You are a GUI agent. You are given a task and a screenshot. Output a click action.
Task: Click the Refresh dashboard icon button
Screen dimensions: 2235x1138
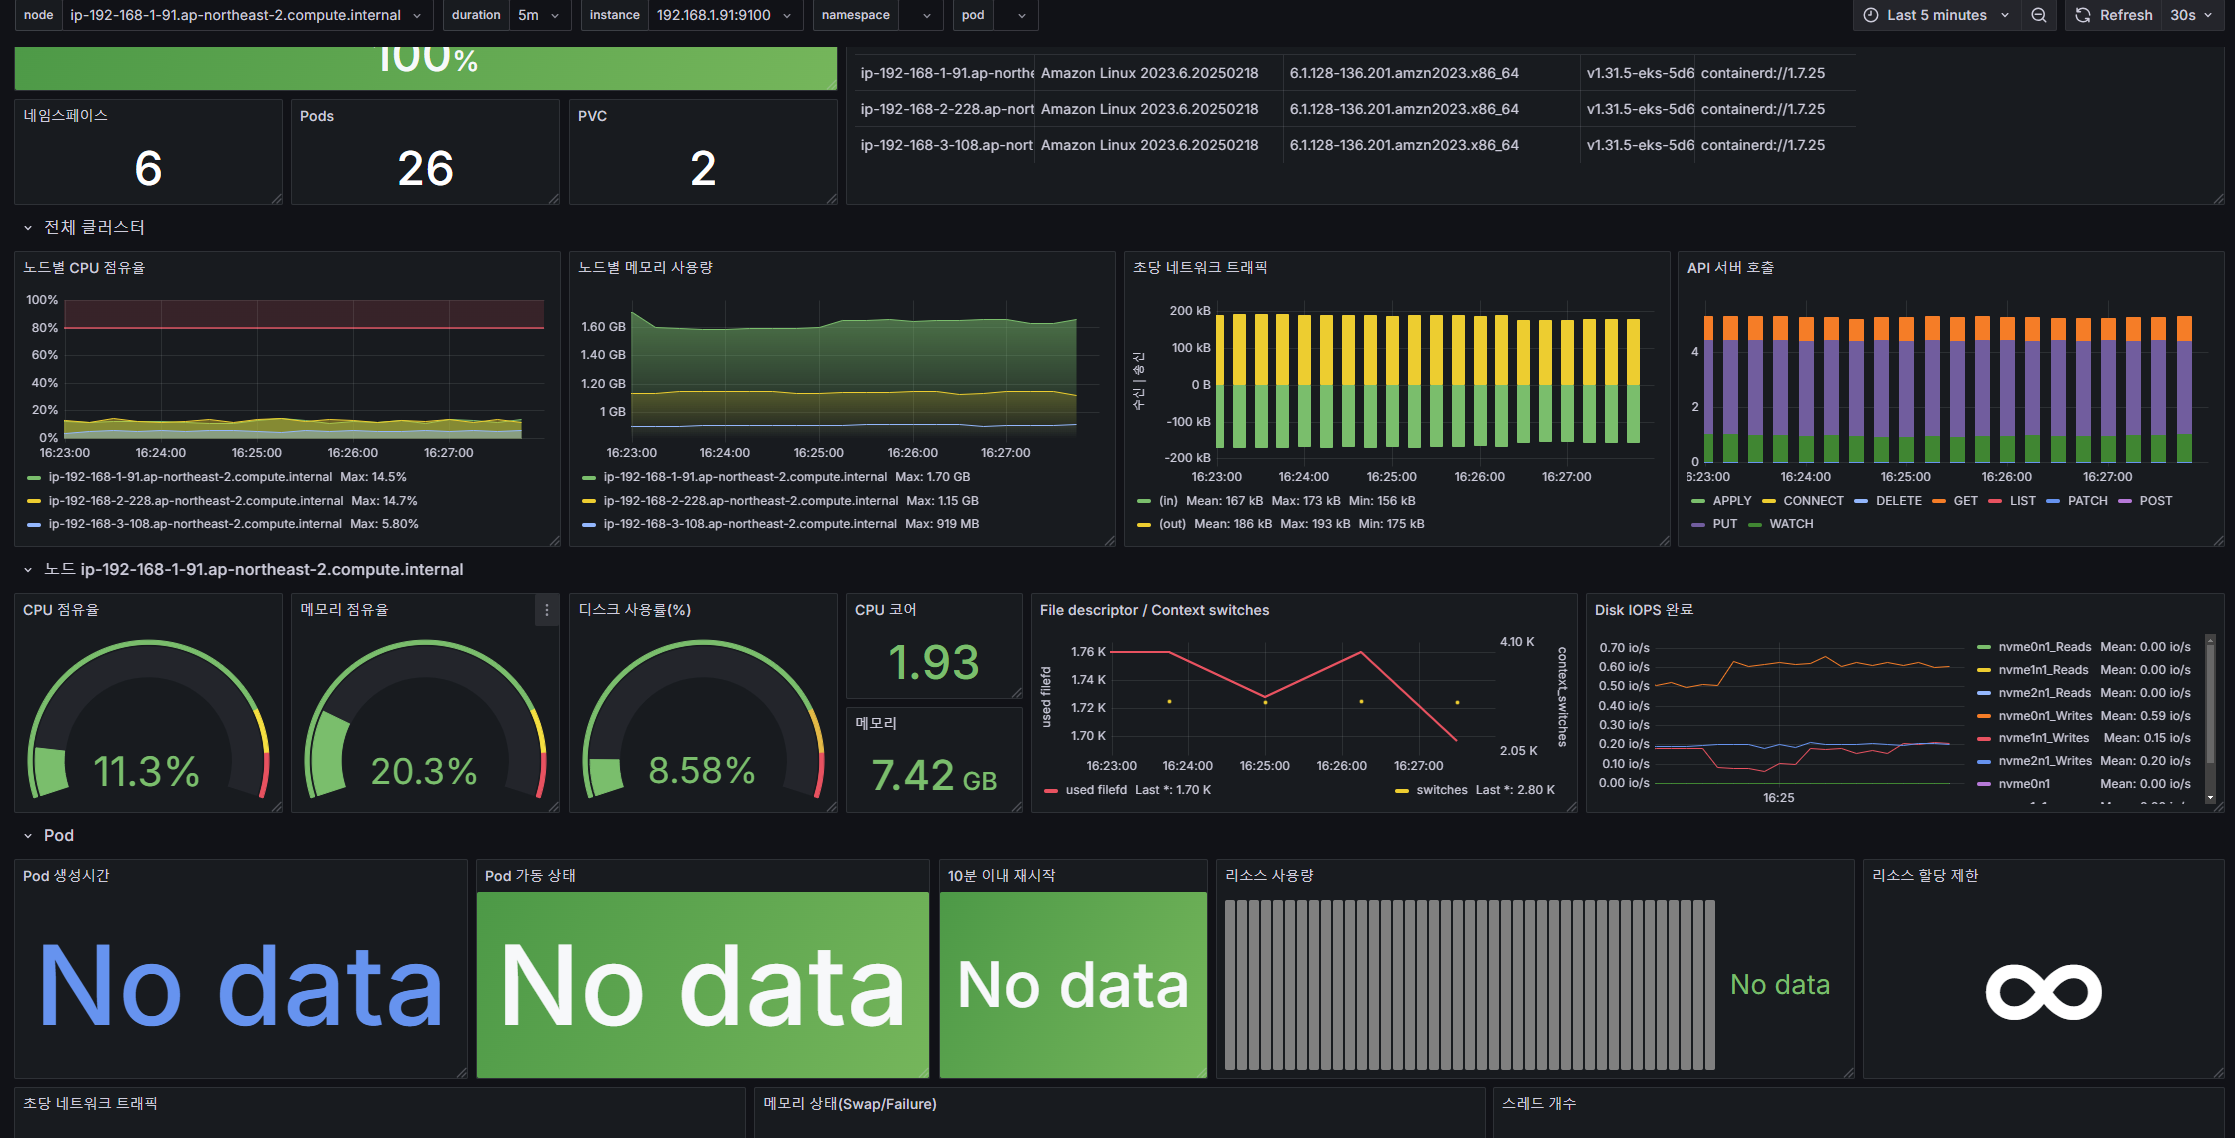coord(2084,15)
